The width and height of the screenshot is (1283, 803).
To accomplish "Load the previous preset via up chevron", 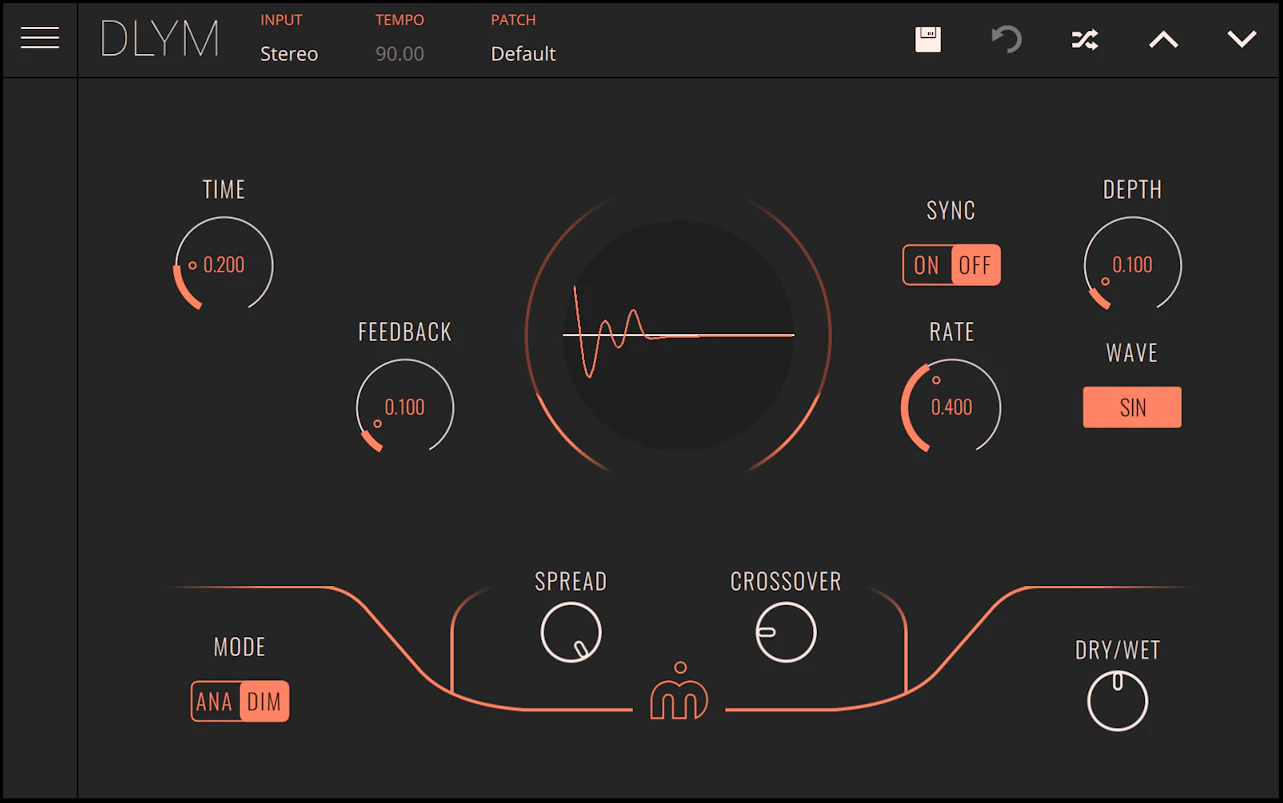I will click(x=1163, y=39).
